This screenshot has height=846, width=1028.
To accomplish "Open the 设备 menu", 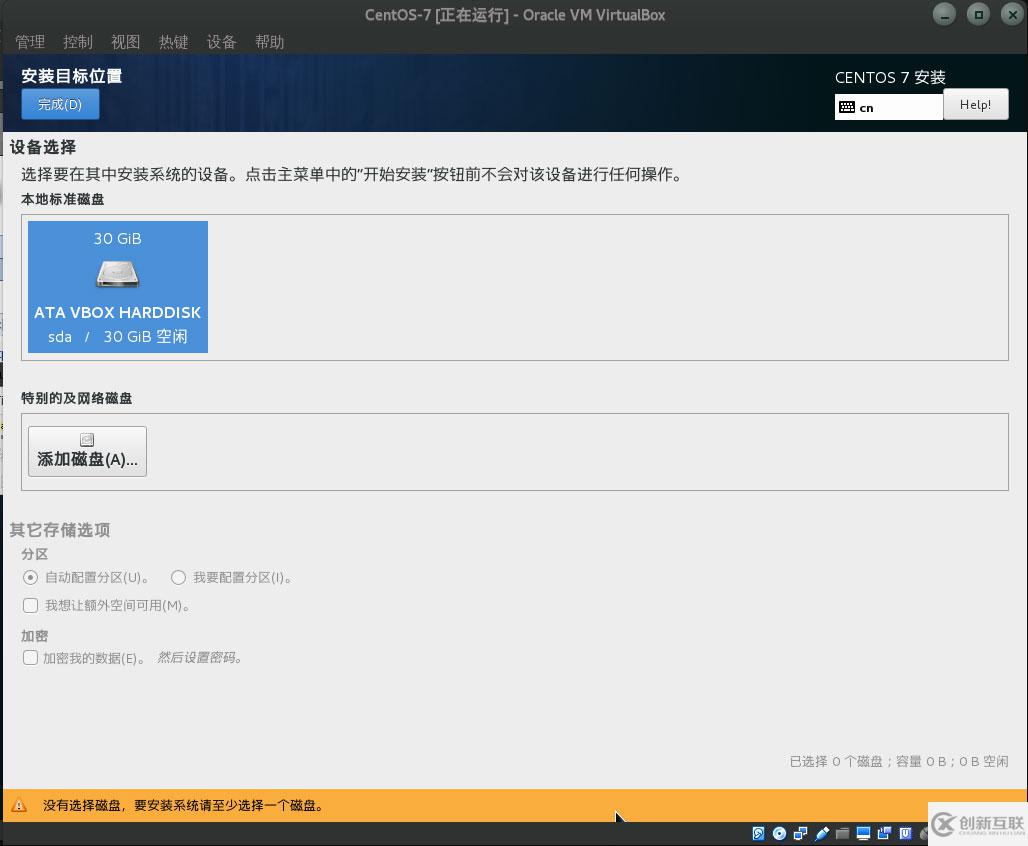I will pyautogui.click(x=222, y=42).
